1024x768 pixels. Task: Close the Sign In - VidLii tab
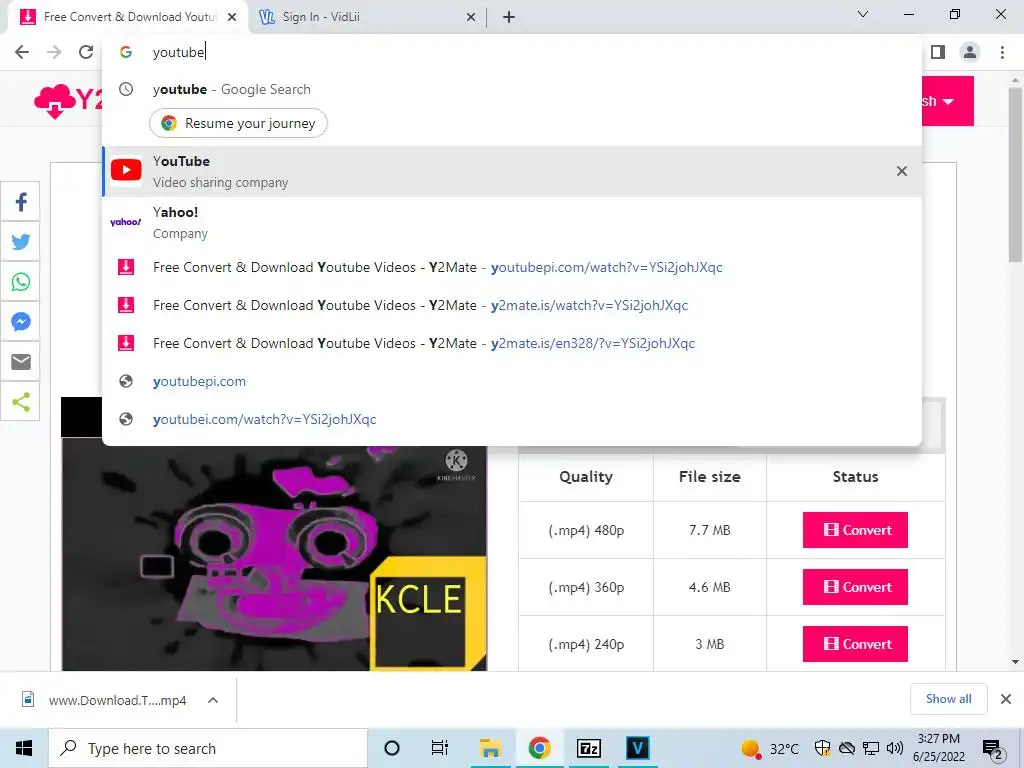[471, 18]
